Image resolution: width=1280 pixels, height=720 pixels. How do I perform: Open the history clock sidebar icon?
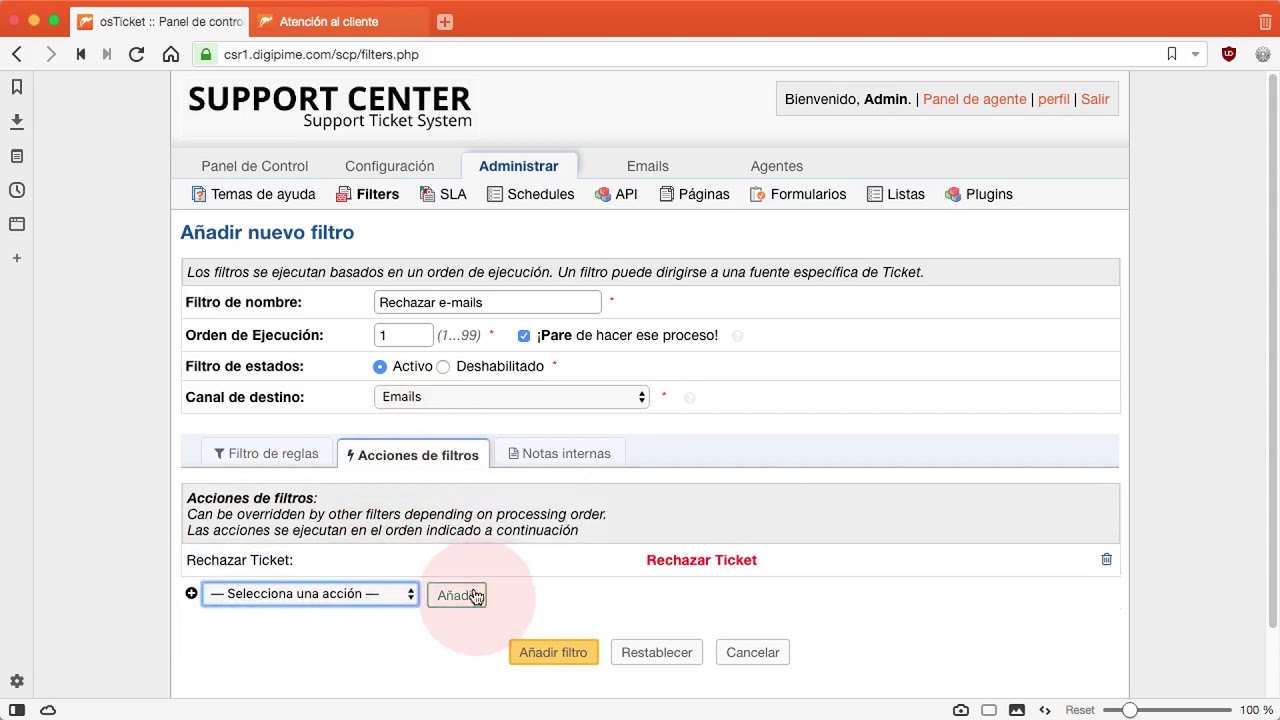[x=17, y=190]
